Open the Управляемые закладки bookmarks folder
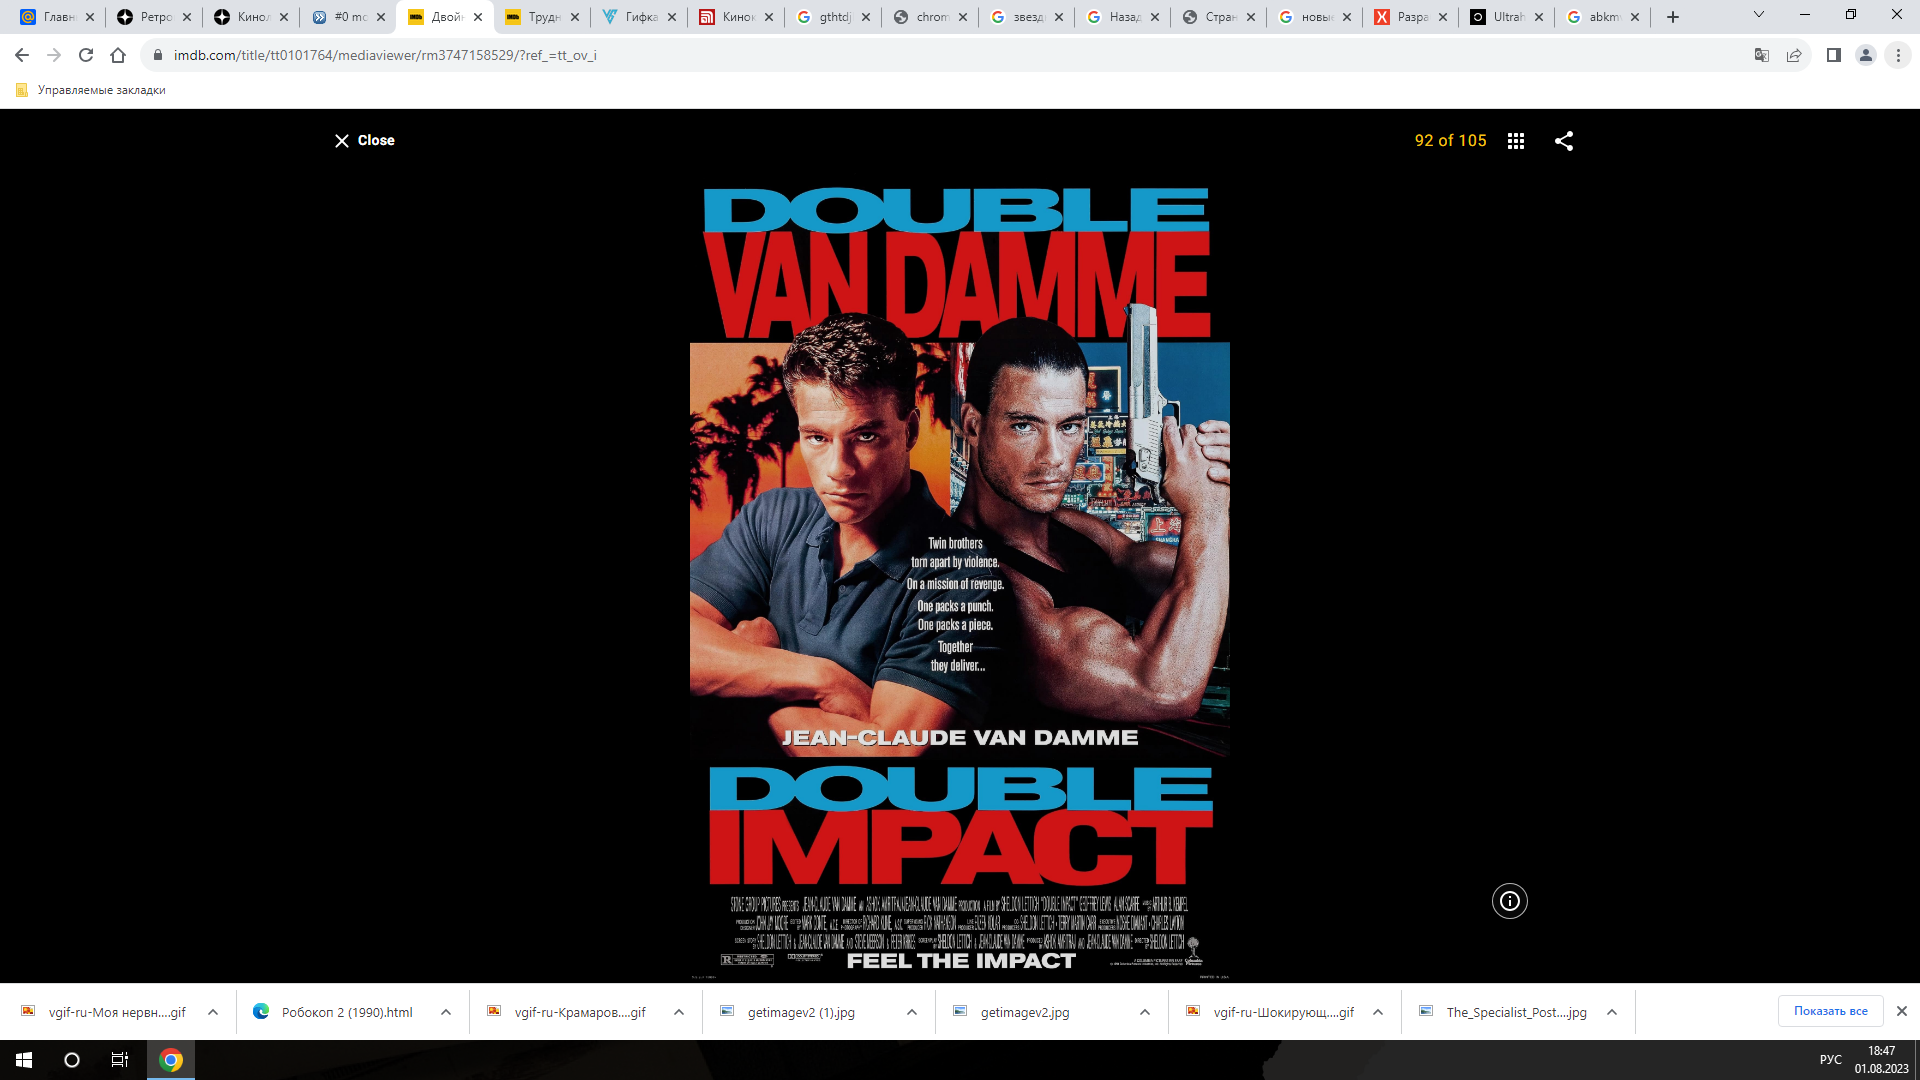This screenshot has height=1080, width=1920. (91, 90)
